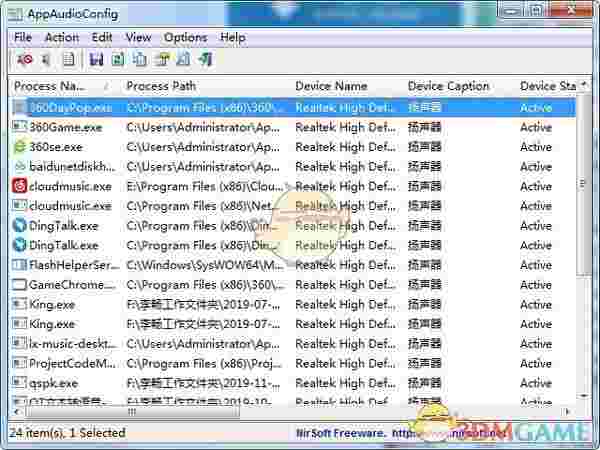This screenshot has width=600, height=450.
Task: Click the Copy selected items toolbar icon
Action: click(140, 59)
